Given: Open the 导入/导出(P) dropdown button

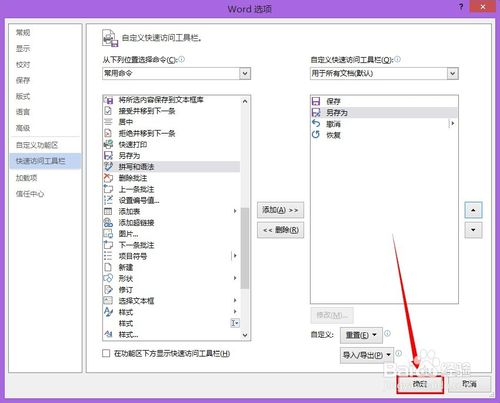Looking at the screenshot, I should point(367,355).
